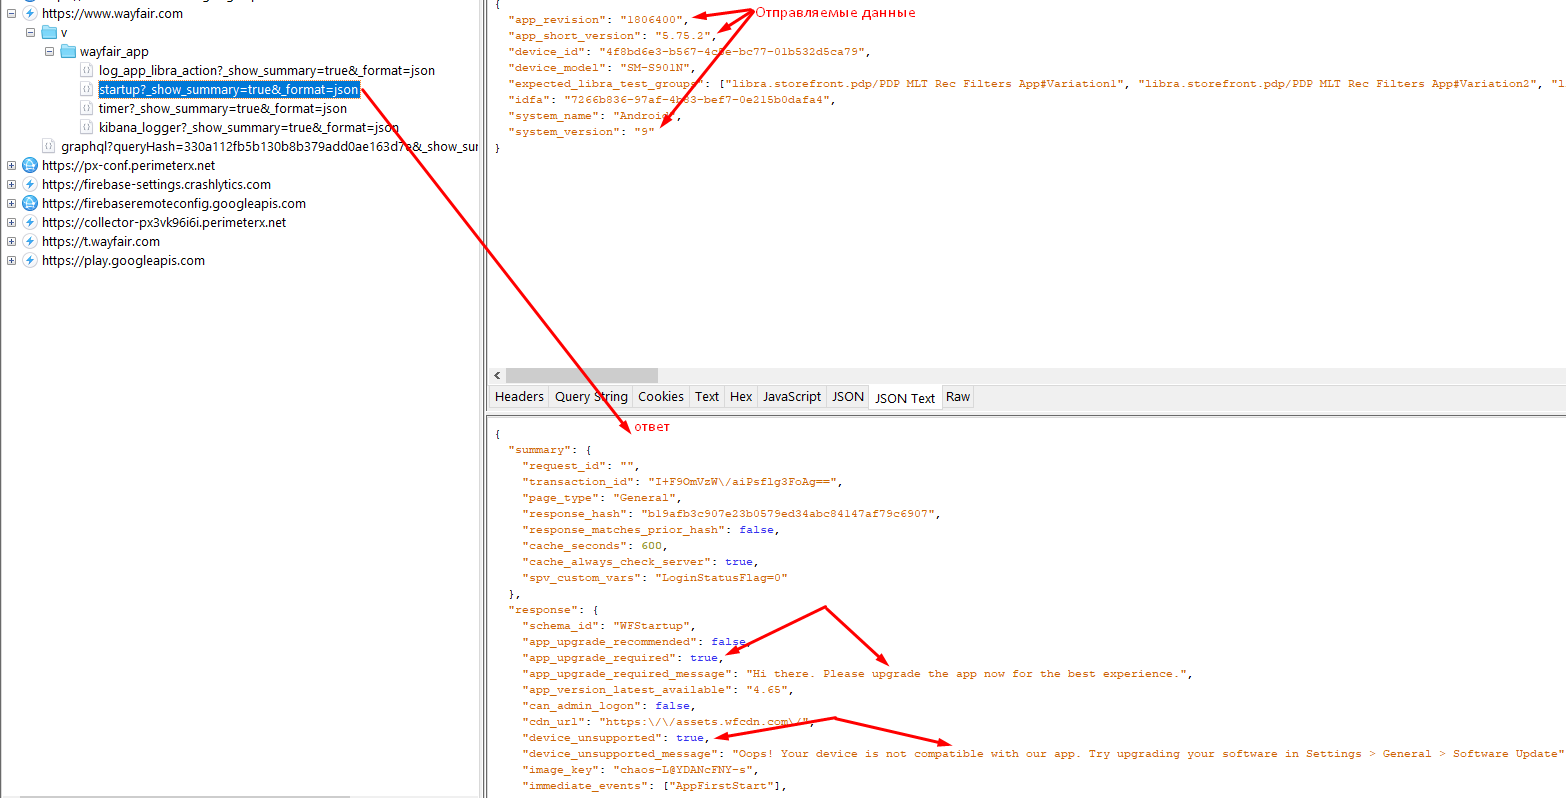Click the lightning icon beside firebase-settings.crashlytics.com

tap(30, 185)
